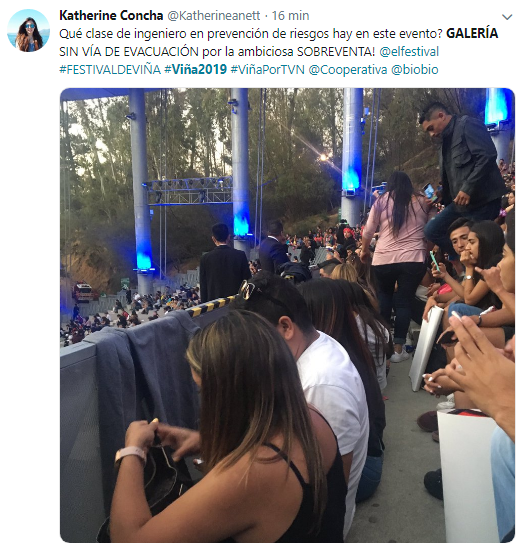The width and height of the screenshot is (518, 543).
Task: Click the red fire truck in photo
Action: coord(83,292)
